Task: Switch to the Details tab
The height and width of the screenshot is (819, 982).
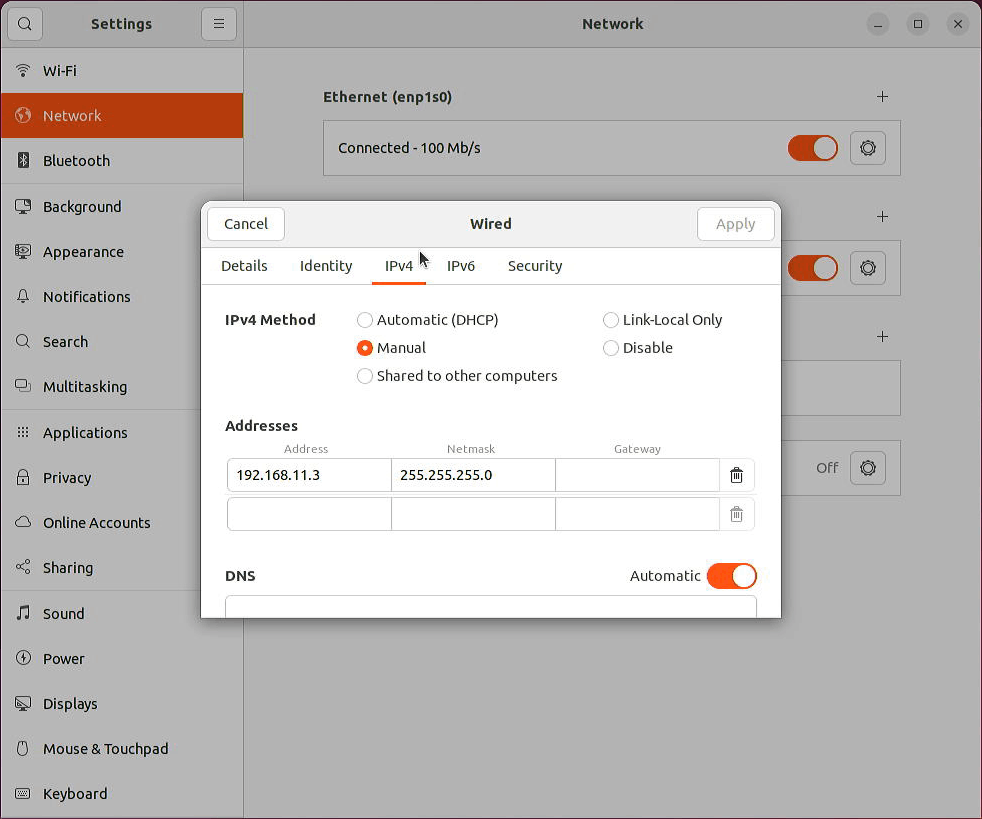Action: (244, 266)
